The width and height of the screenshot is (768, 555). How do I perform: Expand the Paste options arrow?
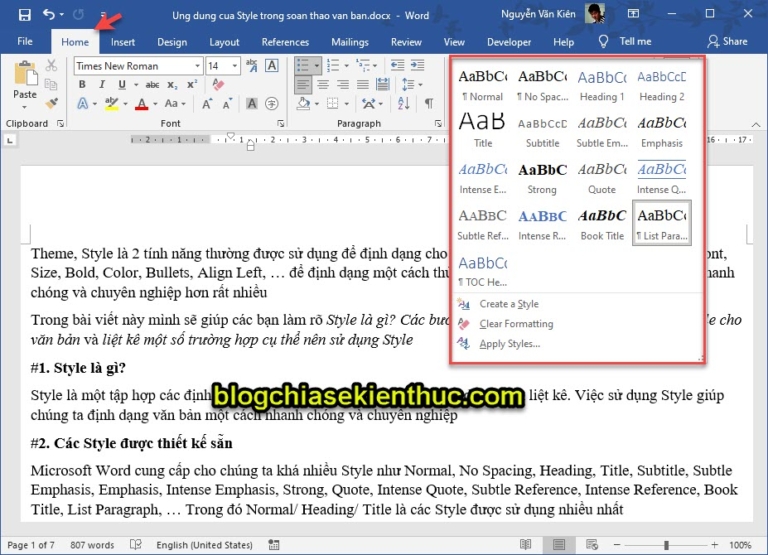click(x=24, y=107)
